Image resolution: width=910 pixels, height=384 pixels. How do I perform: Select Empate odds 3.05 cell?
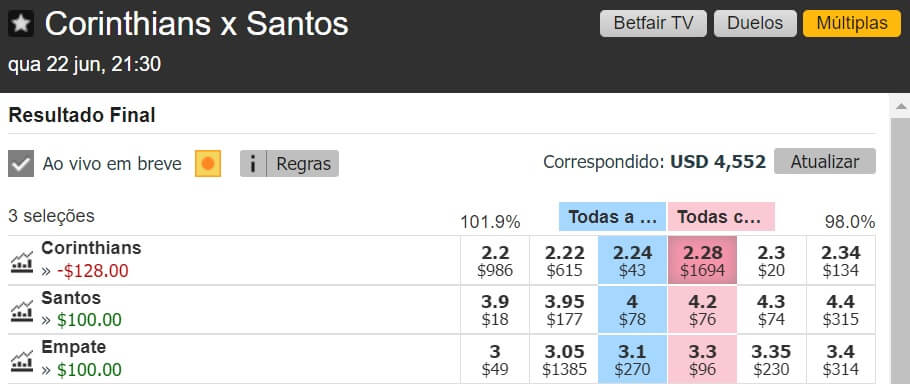[564, 359]
